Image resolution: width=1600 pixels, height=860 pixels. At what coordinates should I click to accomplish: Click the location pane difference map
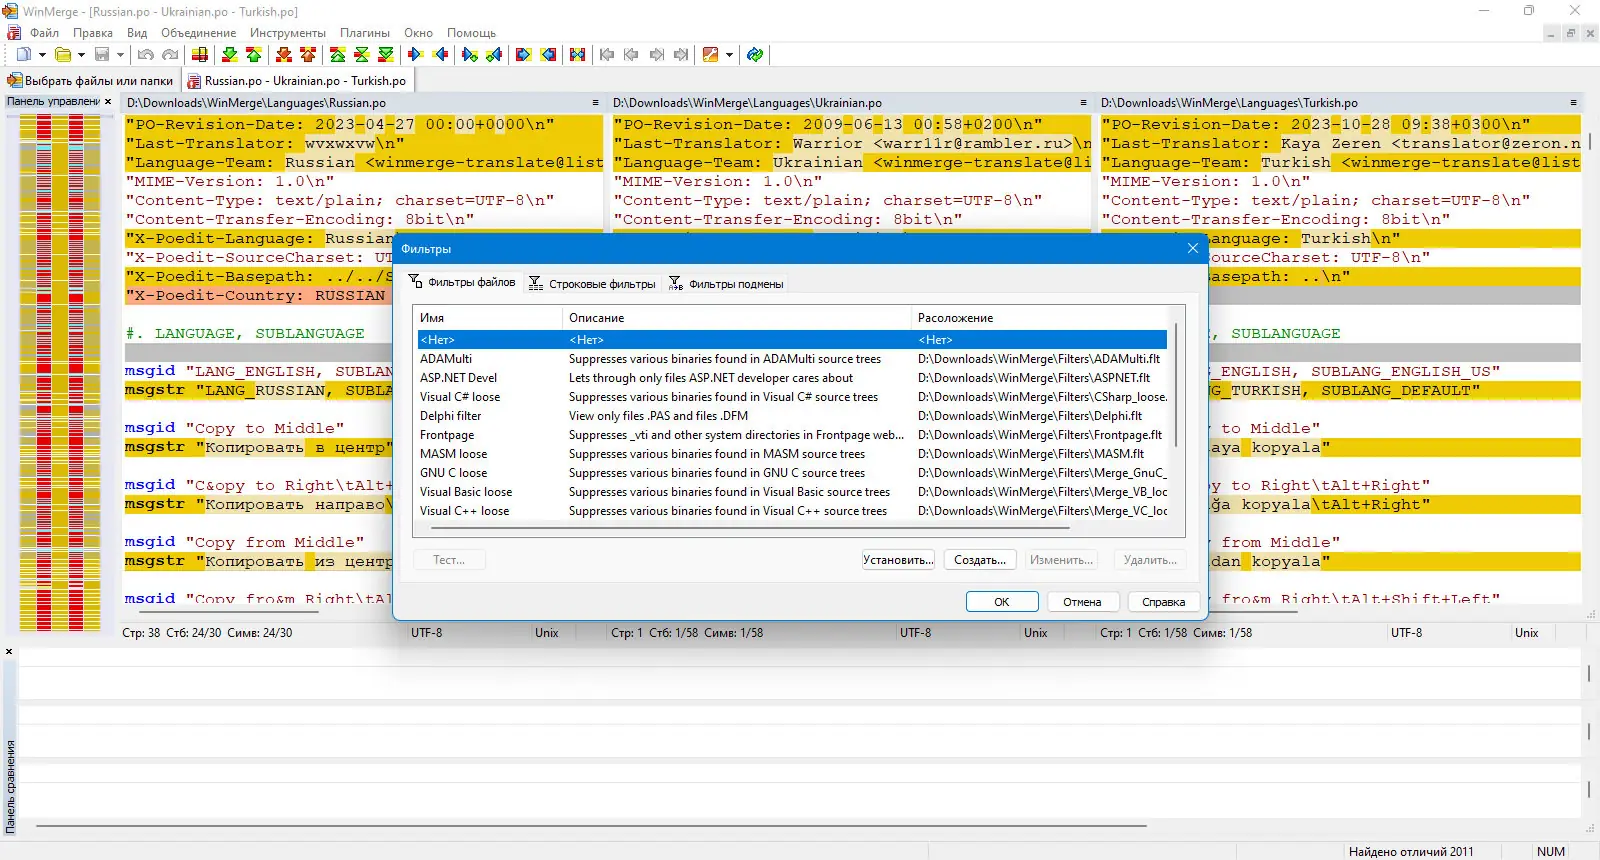tap(60, 372)
